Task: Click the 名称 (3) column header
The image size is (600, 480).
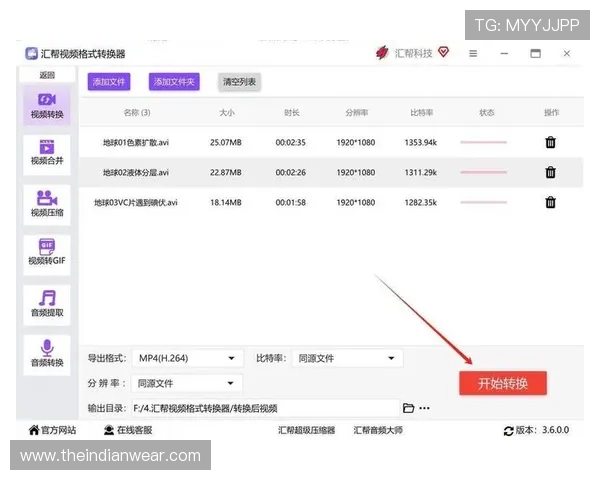Action: tap(137, 113)
